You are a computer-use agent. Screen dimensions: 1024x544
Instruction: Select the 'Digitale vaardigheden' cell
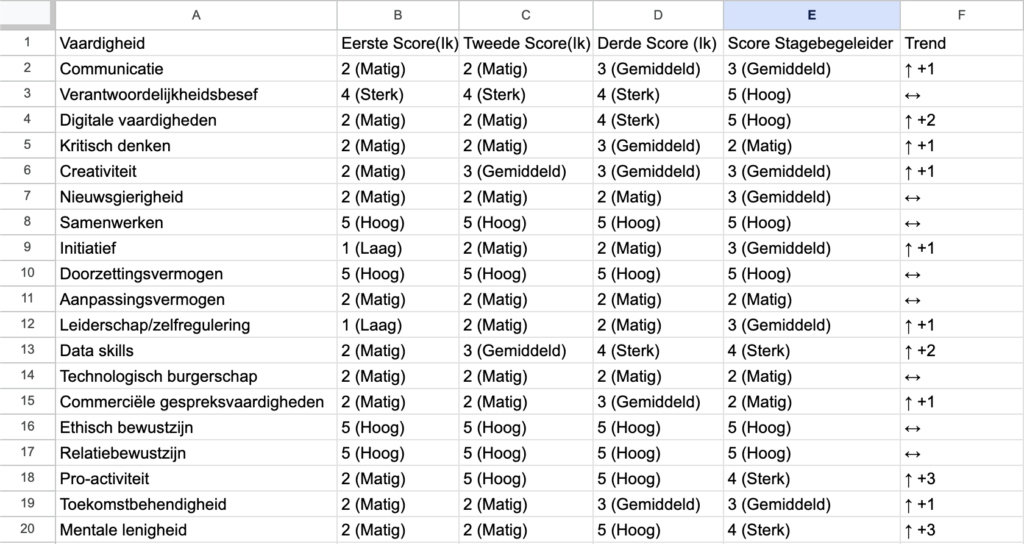click(196, 120)
